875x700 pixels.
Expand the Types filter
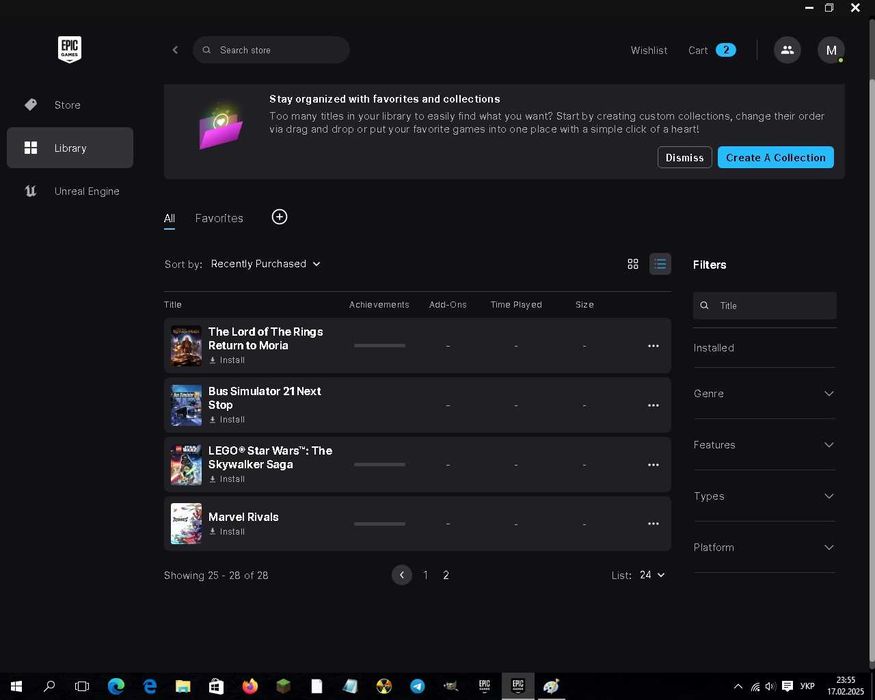point(765,496)
